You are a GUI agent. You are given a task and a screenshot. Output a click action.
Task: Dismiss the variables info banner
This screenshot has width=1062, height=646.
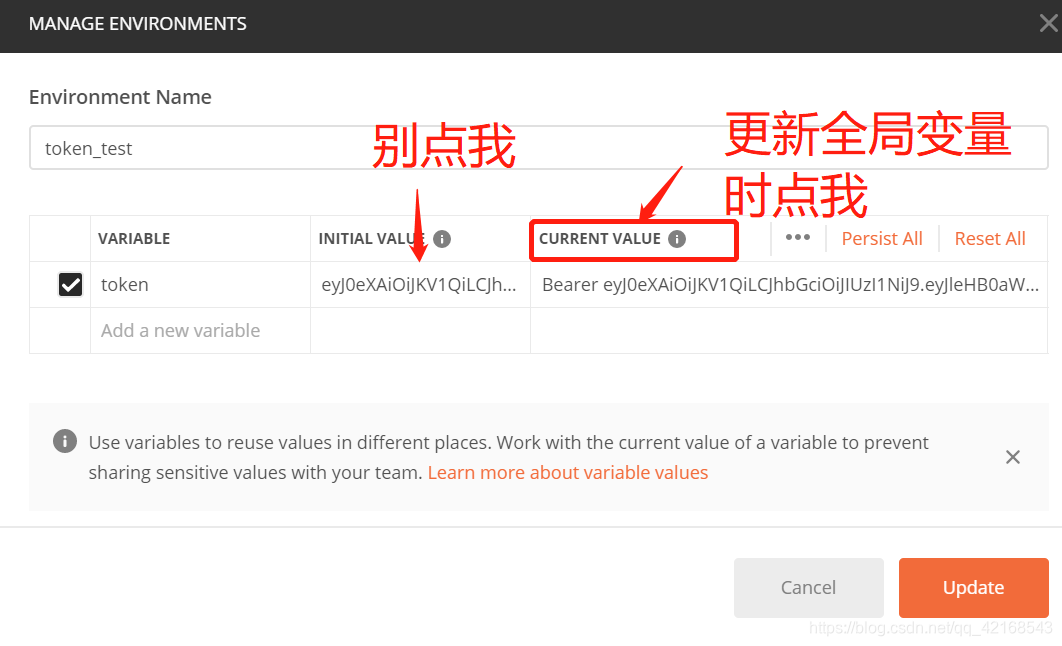coord(1013,457)
